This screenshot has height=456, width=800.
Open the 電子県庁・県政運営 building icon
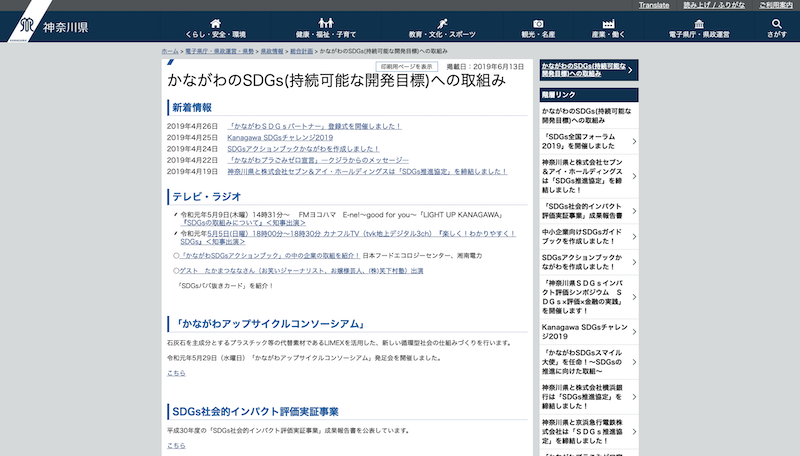(699, 23)
